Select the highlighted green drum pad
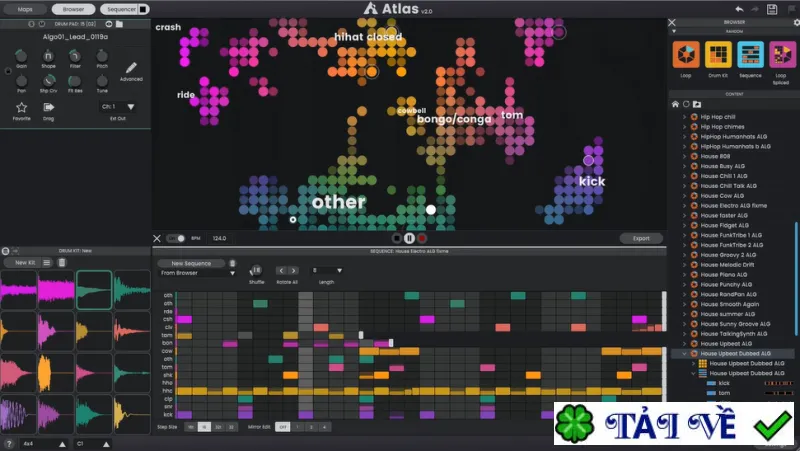This screenshot has width=800, height=451. [x=94, y=290]
